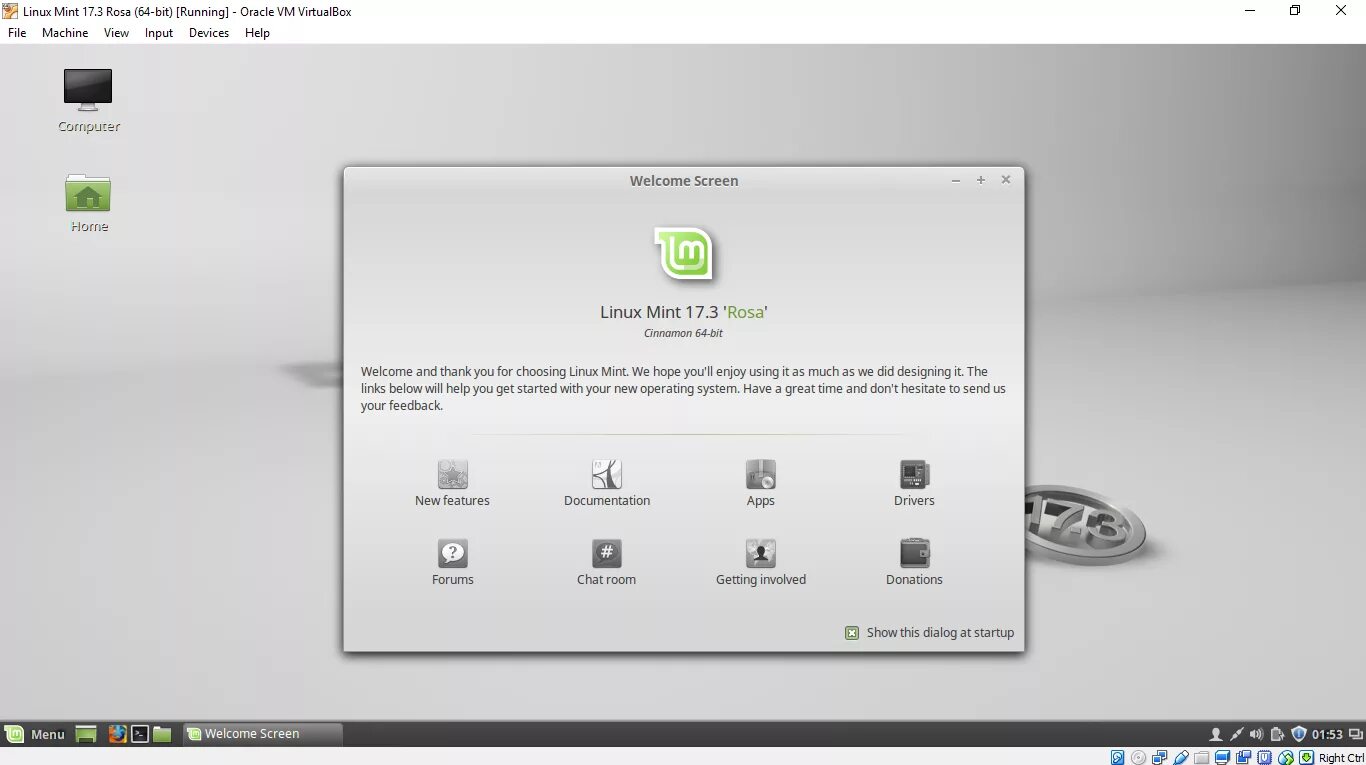Screen dimensions: 1366x765
Task: Uncheck Show this dialog at startup
Action: (852, 633)
